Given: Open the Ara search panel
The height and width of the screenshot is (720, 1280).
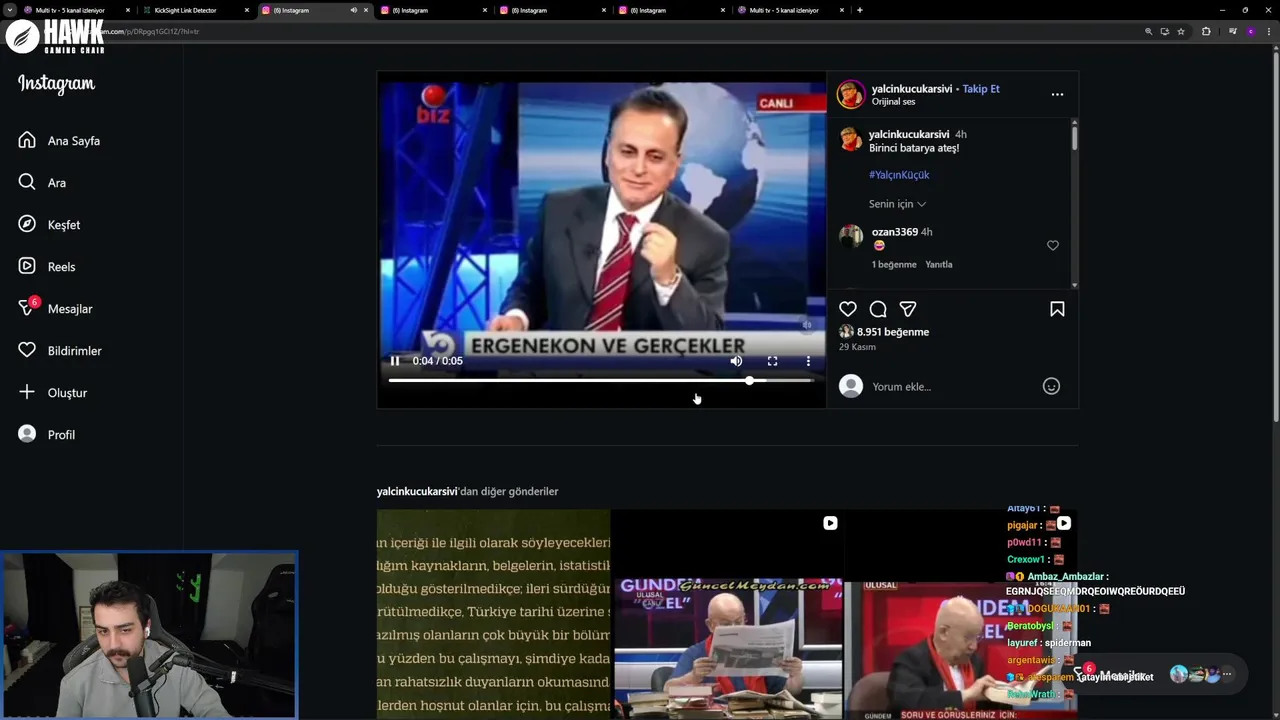Looking at the screenshot, I should (x=43, y=183).
